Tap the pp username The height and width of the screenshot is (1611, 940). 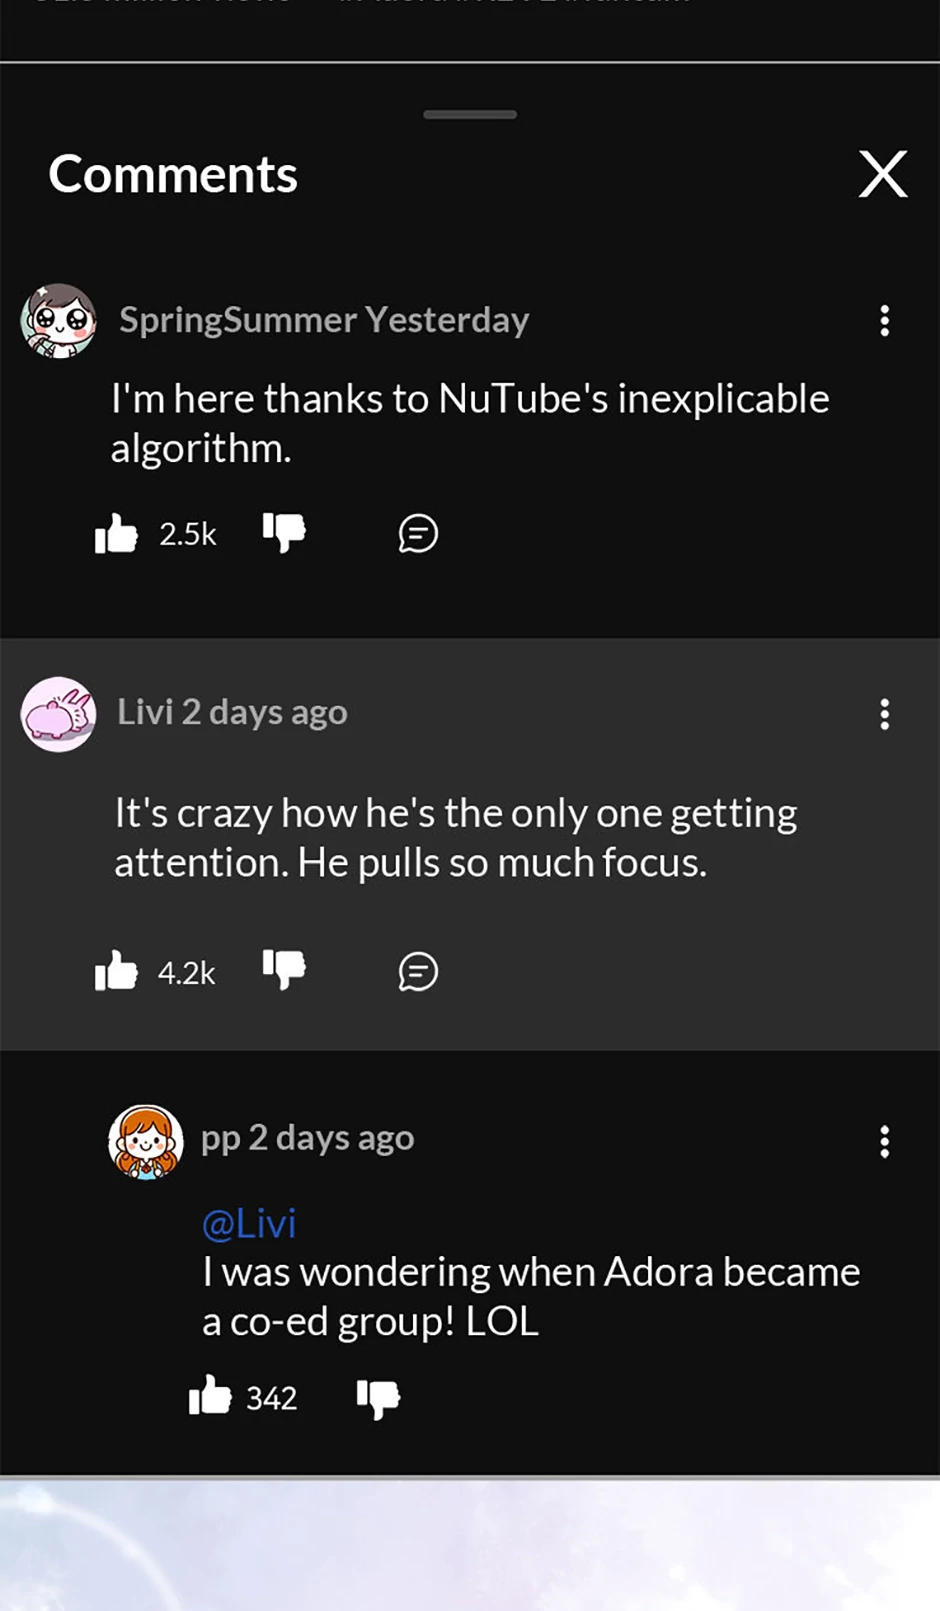click(x=220, y=1139)
